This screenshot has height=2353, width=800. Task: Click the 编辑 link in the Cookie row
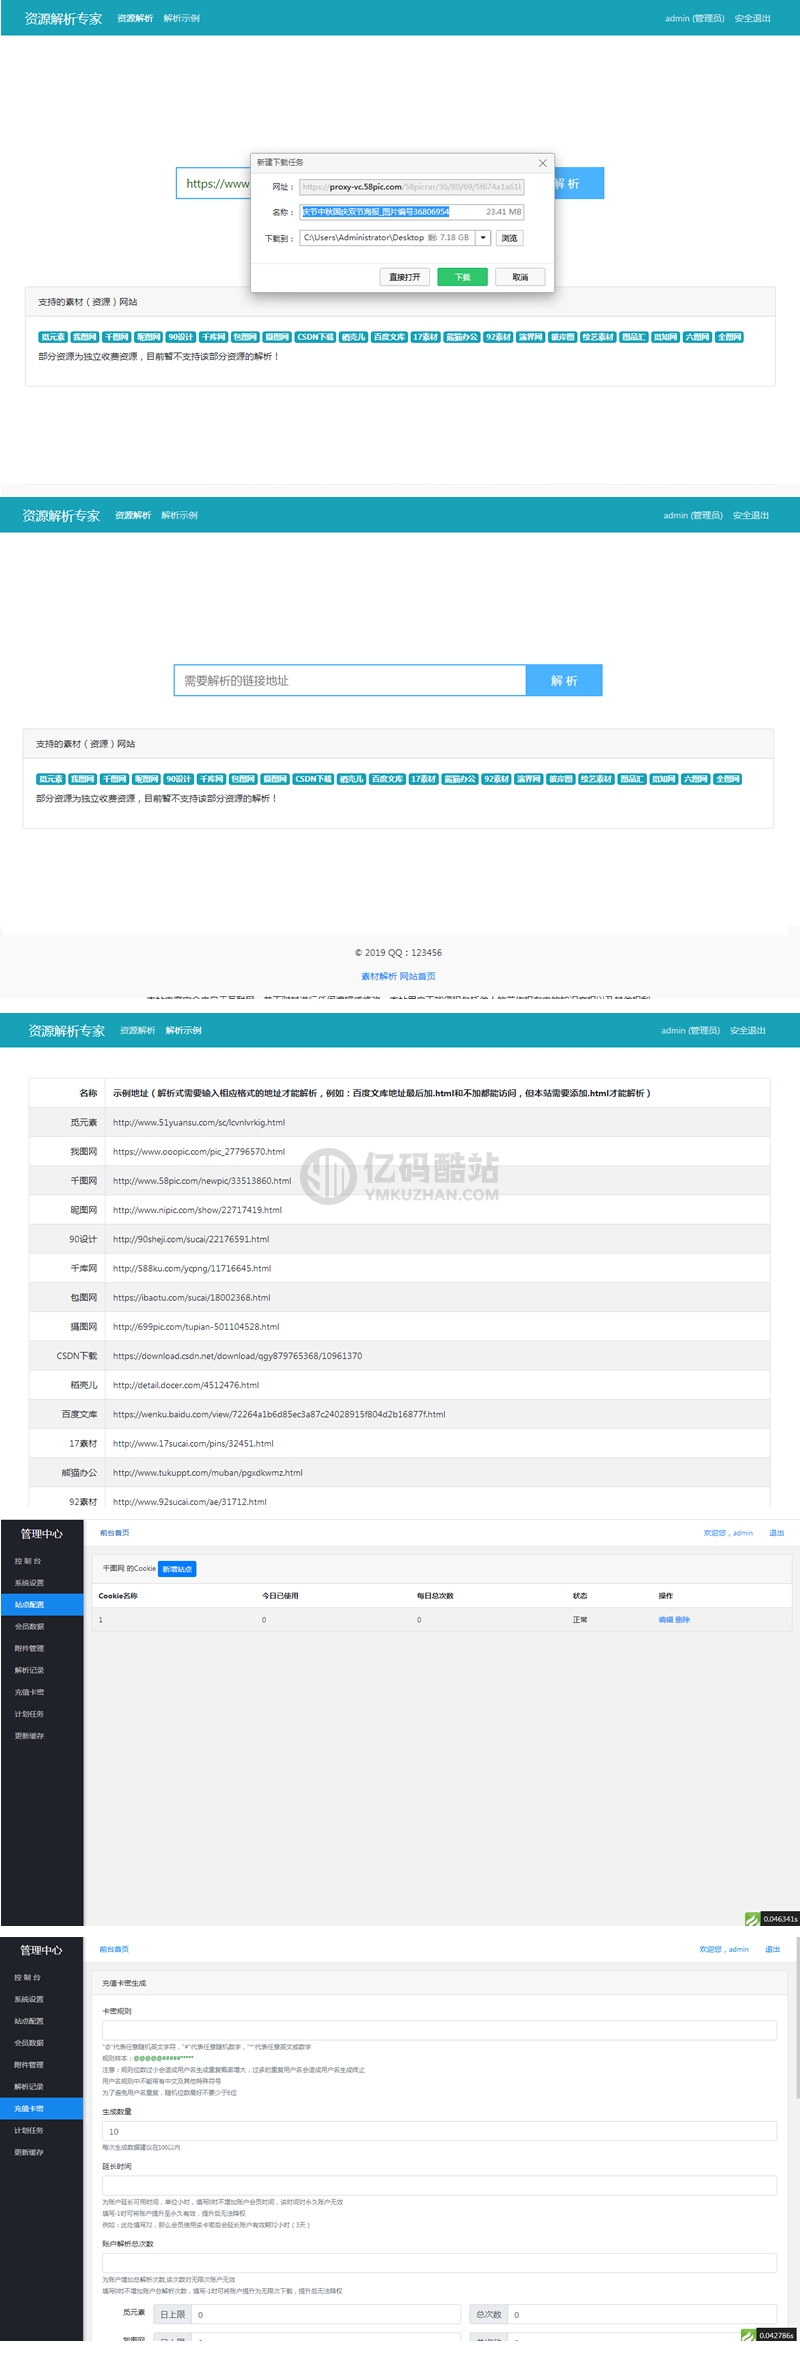(x=665, y=1620)
